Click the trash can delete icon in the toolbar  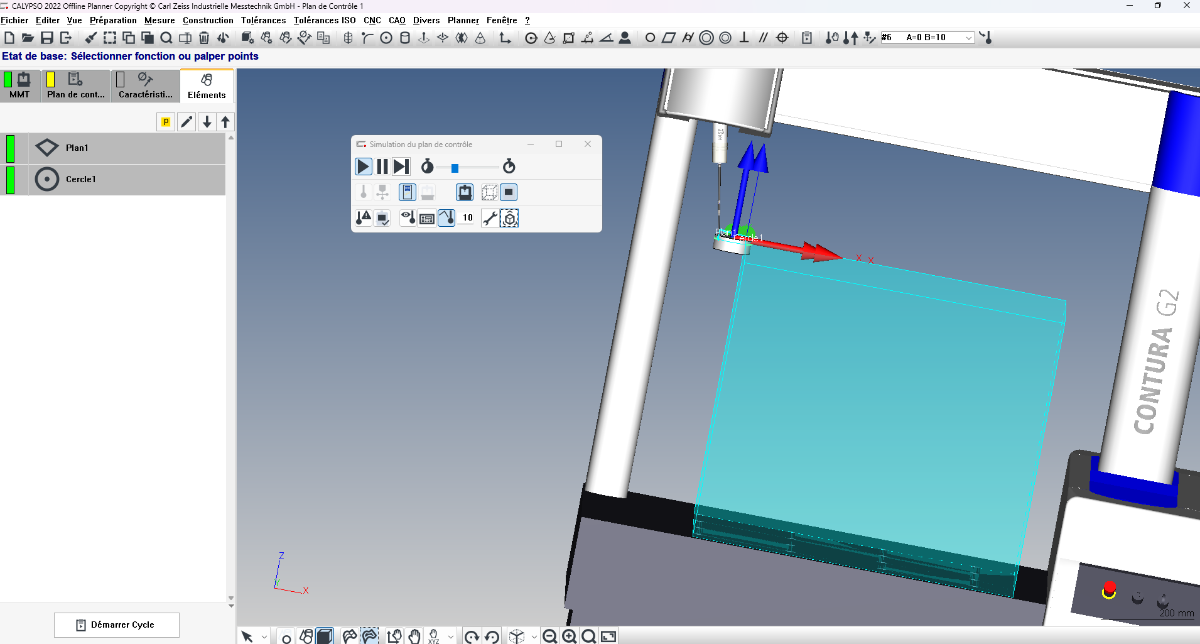(x=204, y=38)
